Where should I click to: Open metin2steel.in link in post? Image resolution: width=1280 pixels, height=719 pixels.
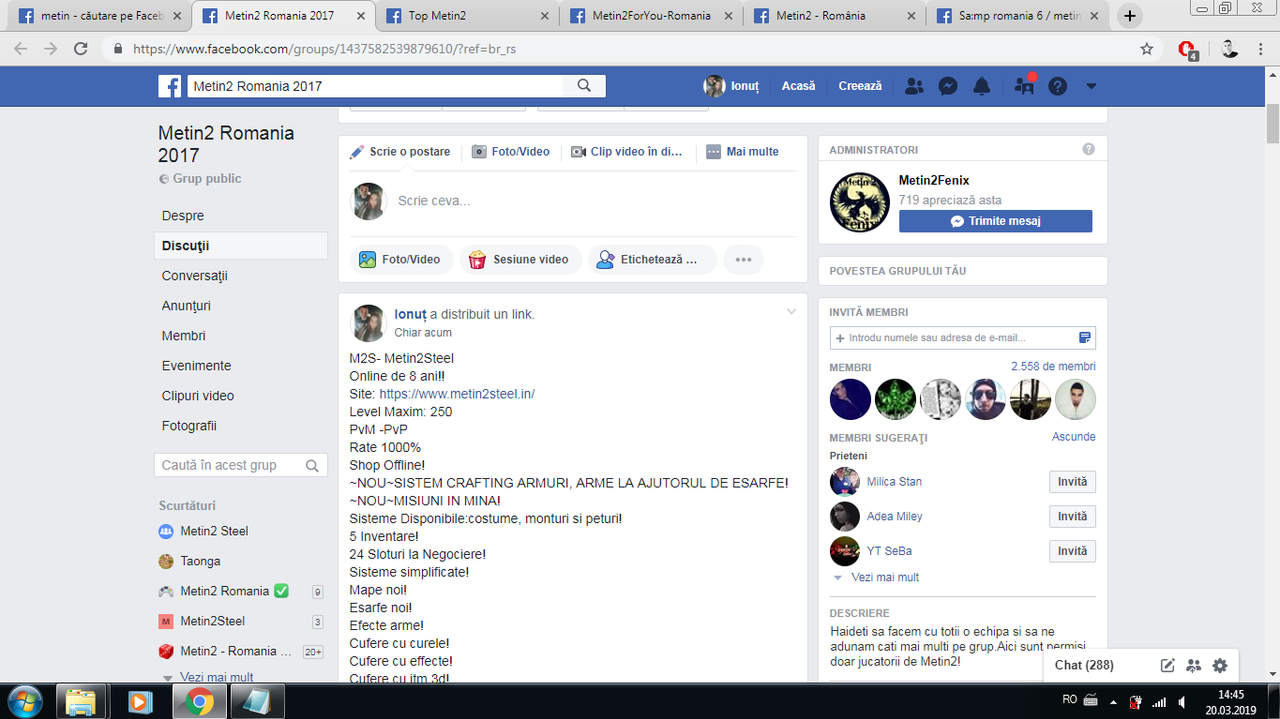click(x=457, y=394)
